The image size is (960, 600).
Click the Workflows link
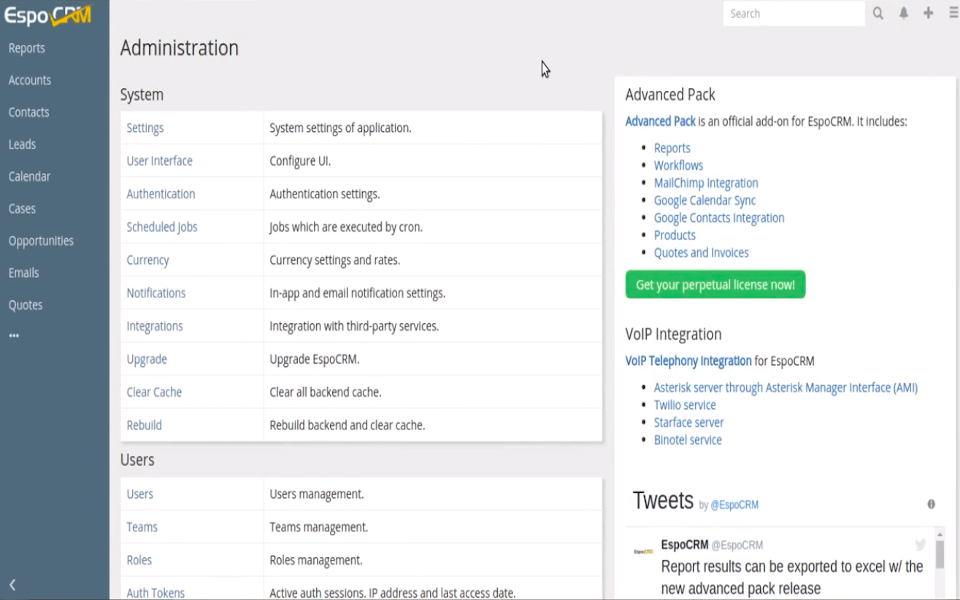pyautogui.click(x=678, y=165)
